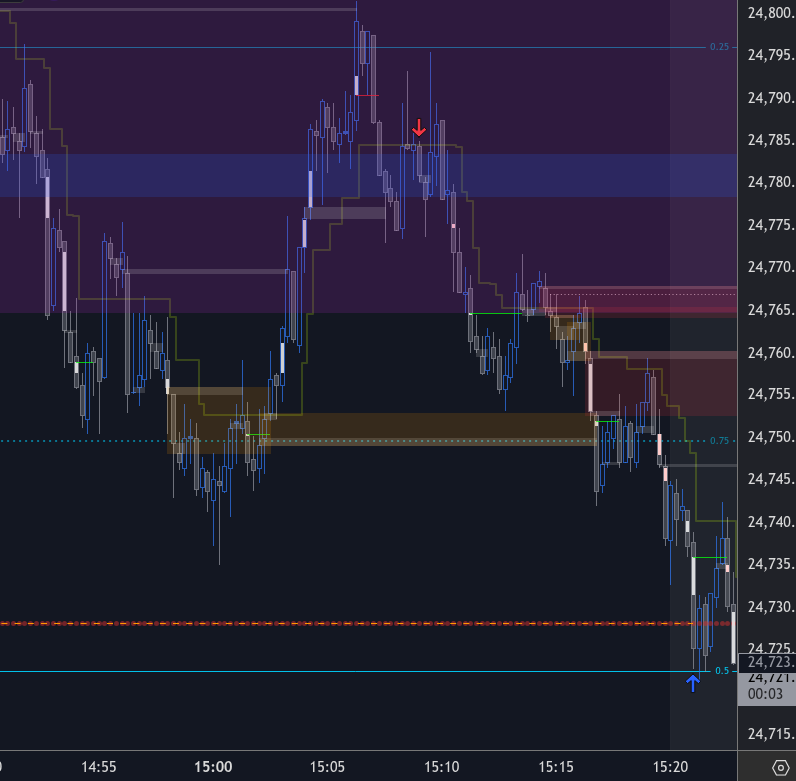Click the 24,750 price scale label

pyautogui.click(x=771, y=437)
